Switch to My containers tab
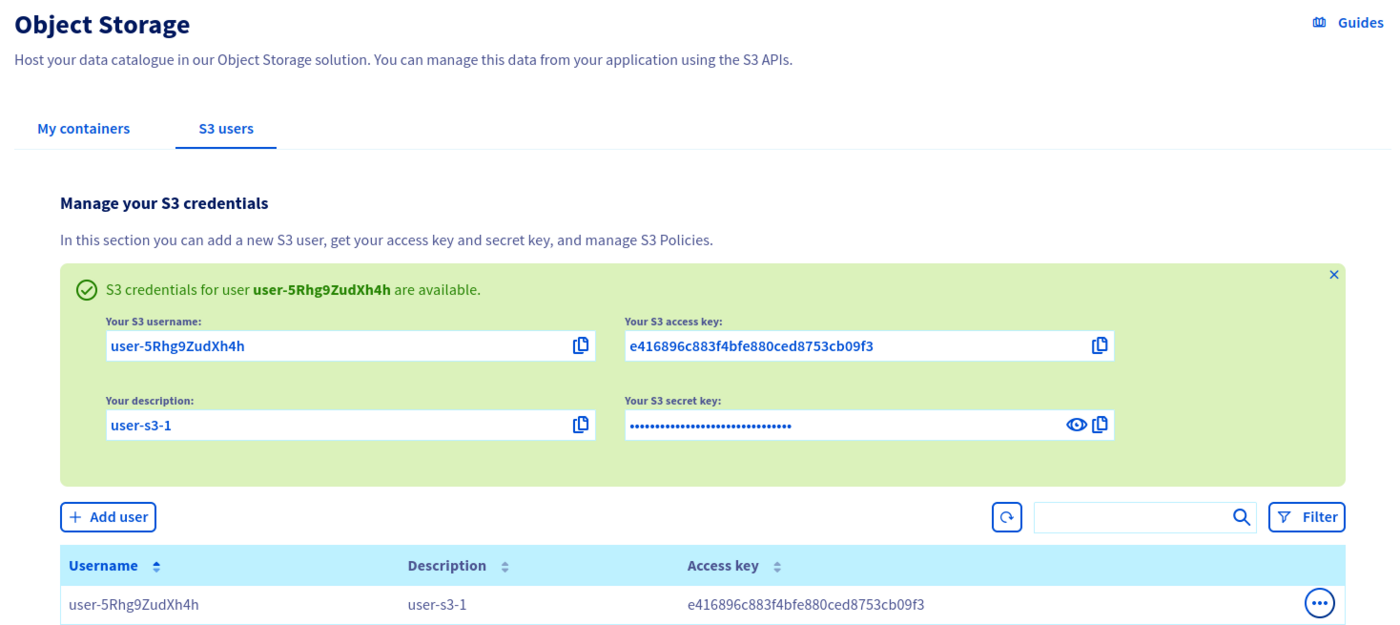 click(83, 129)
